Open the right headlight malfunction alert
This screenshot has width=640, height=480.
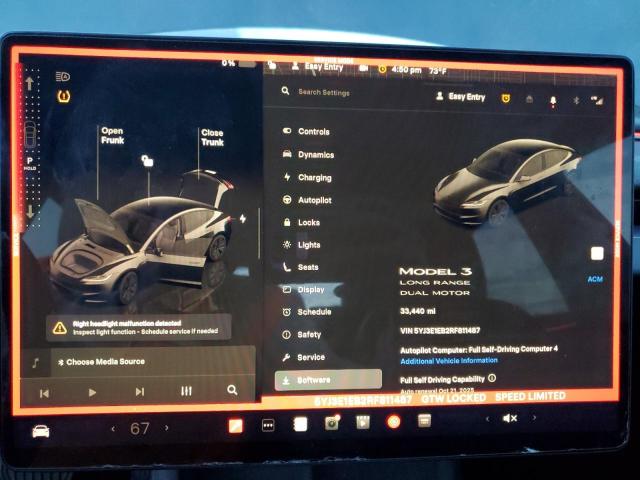[139, 327]
